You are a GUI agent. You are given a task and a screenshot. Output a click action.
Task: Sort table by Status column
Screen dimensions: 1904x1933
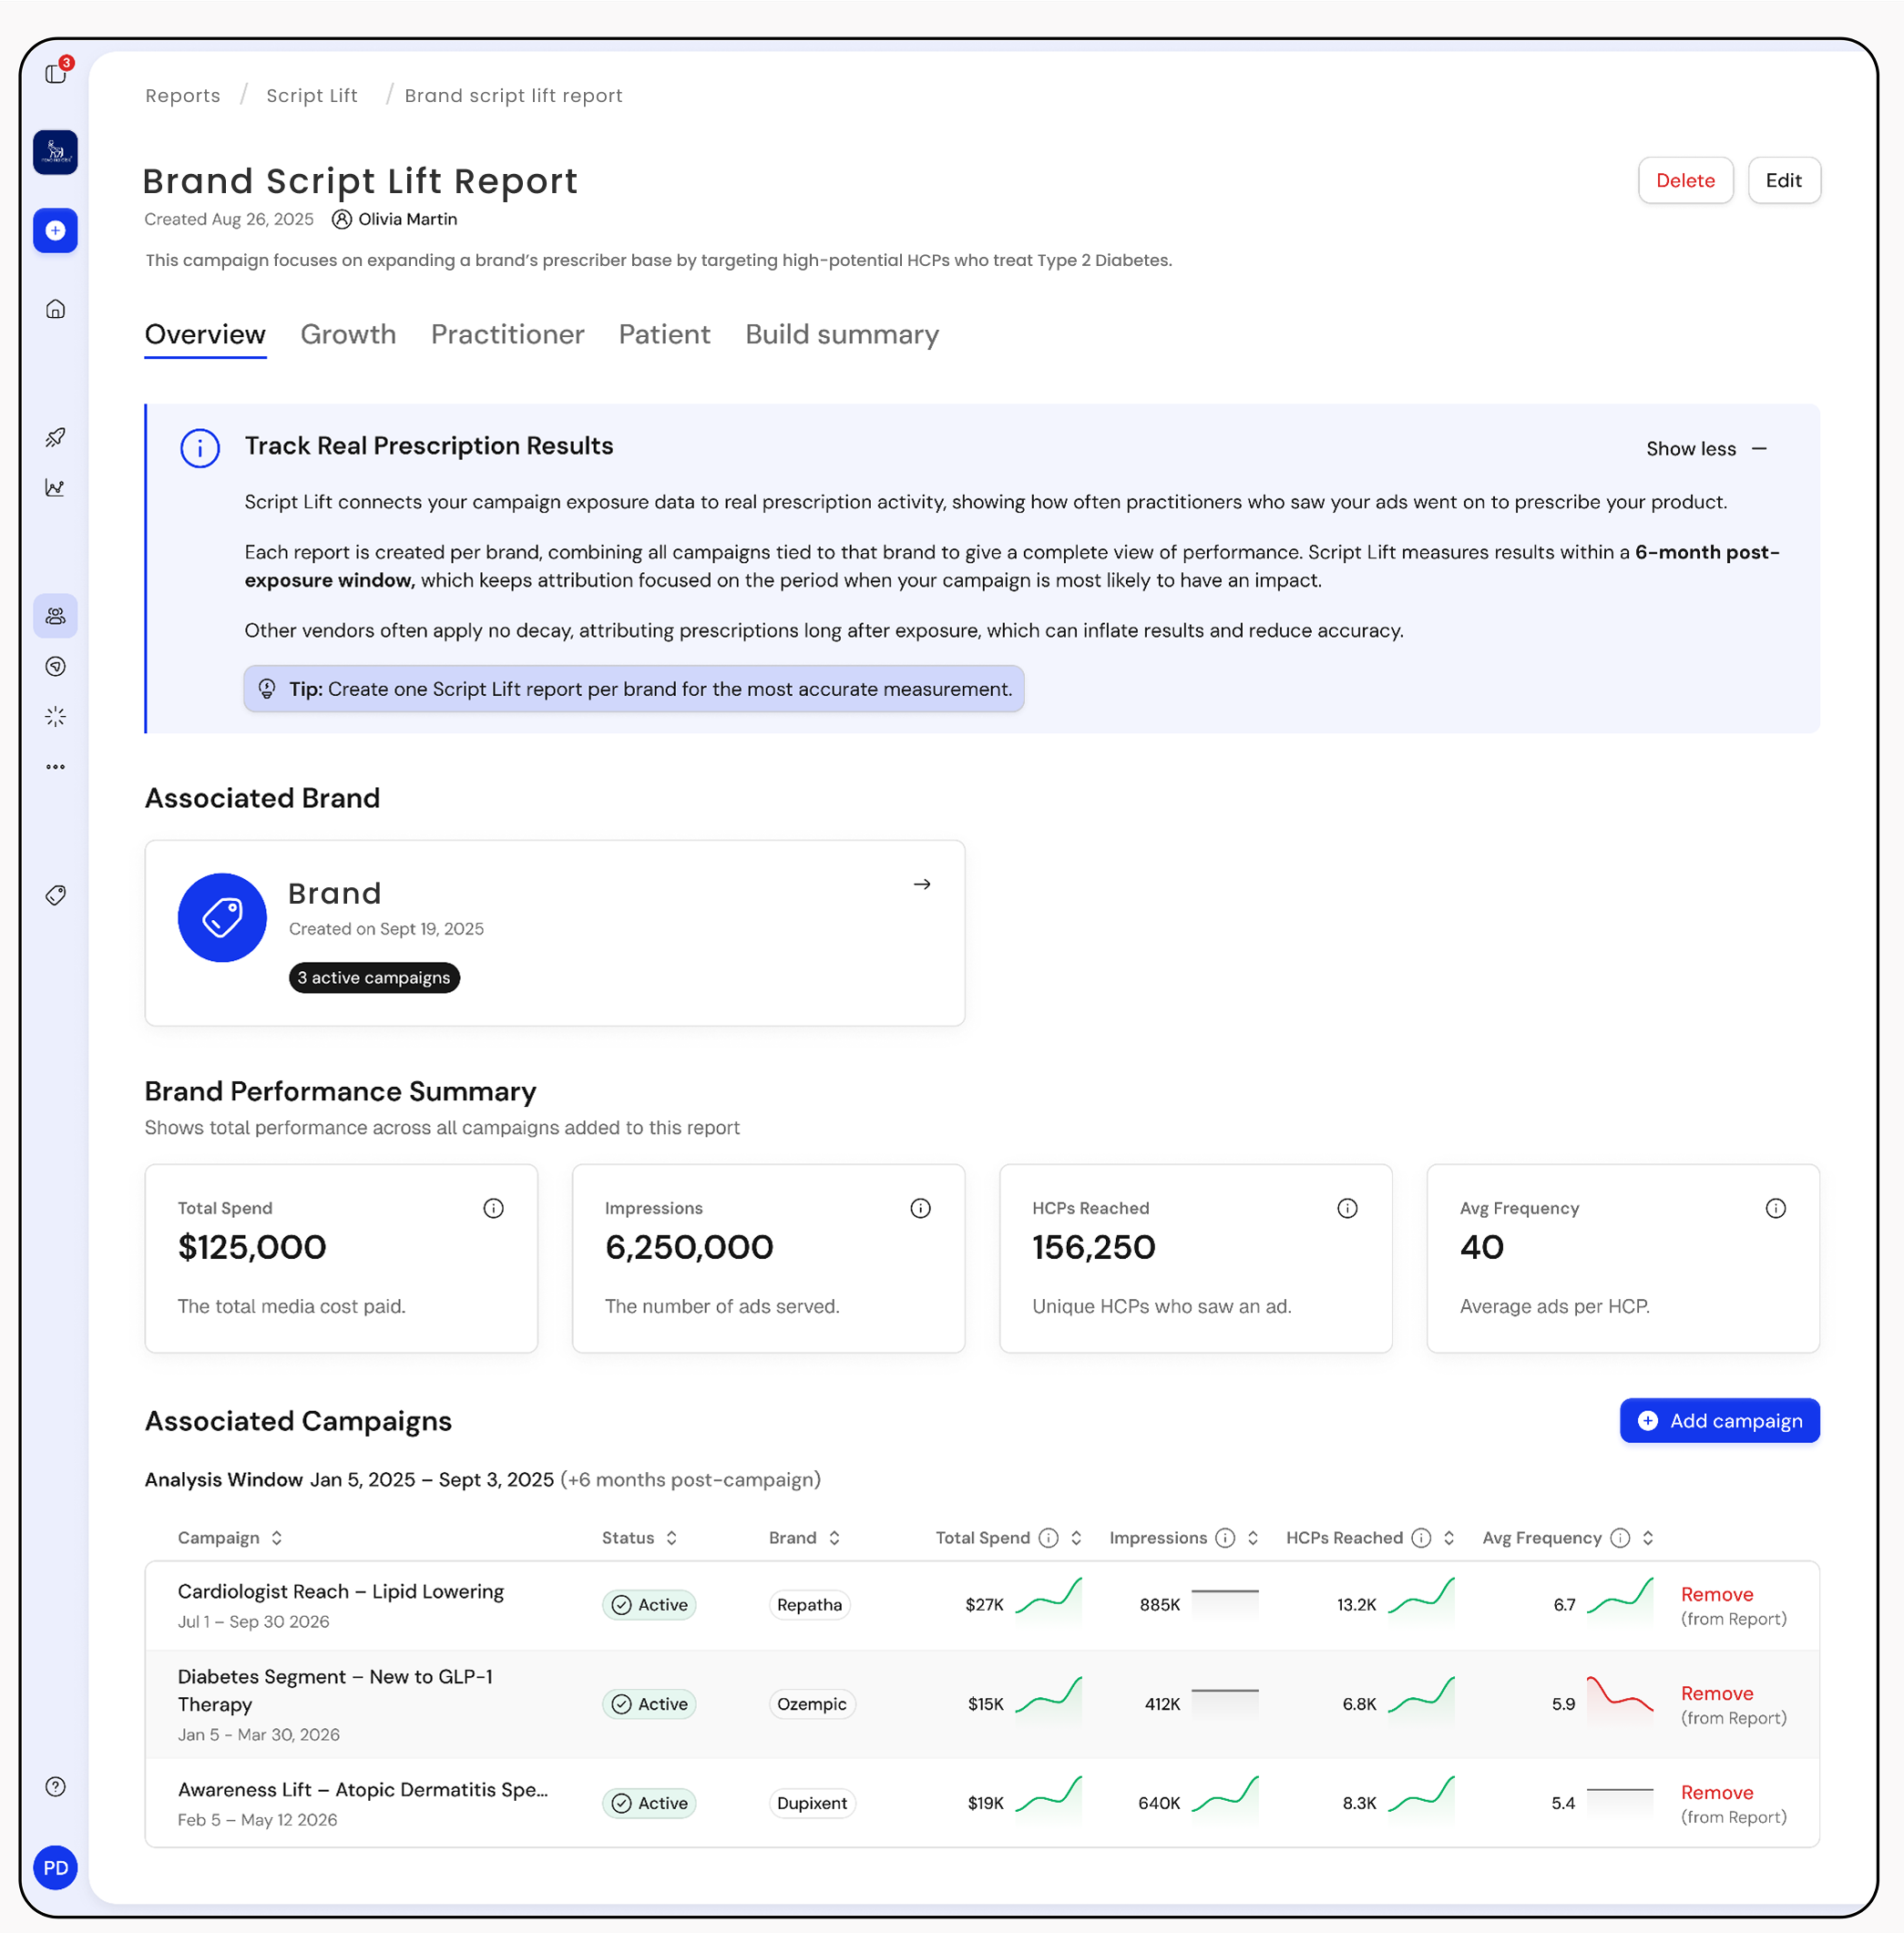coord(672,1538)
